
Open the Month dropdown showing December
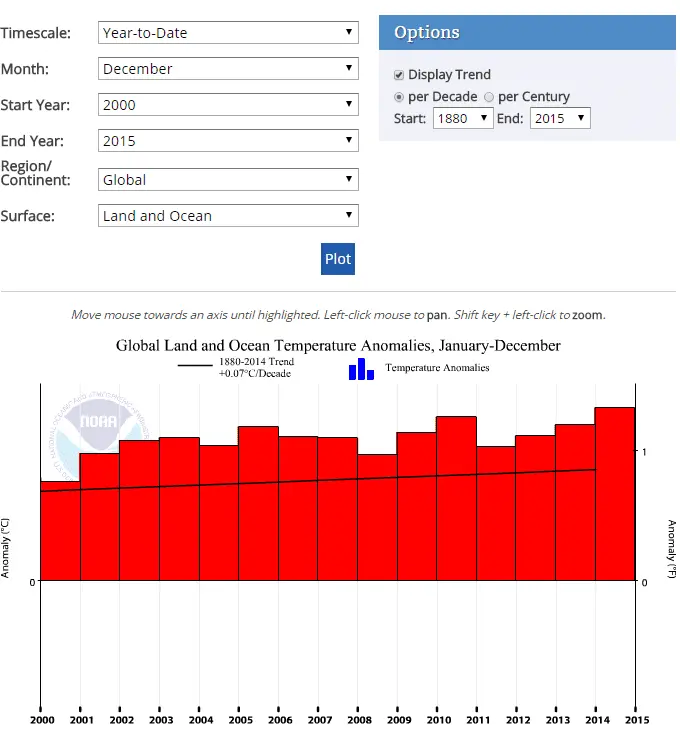click(x=228, y=68)
